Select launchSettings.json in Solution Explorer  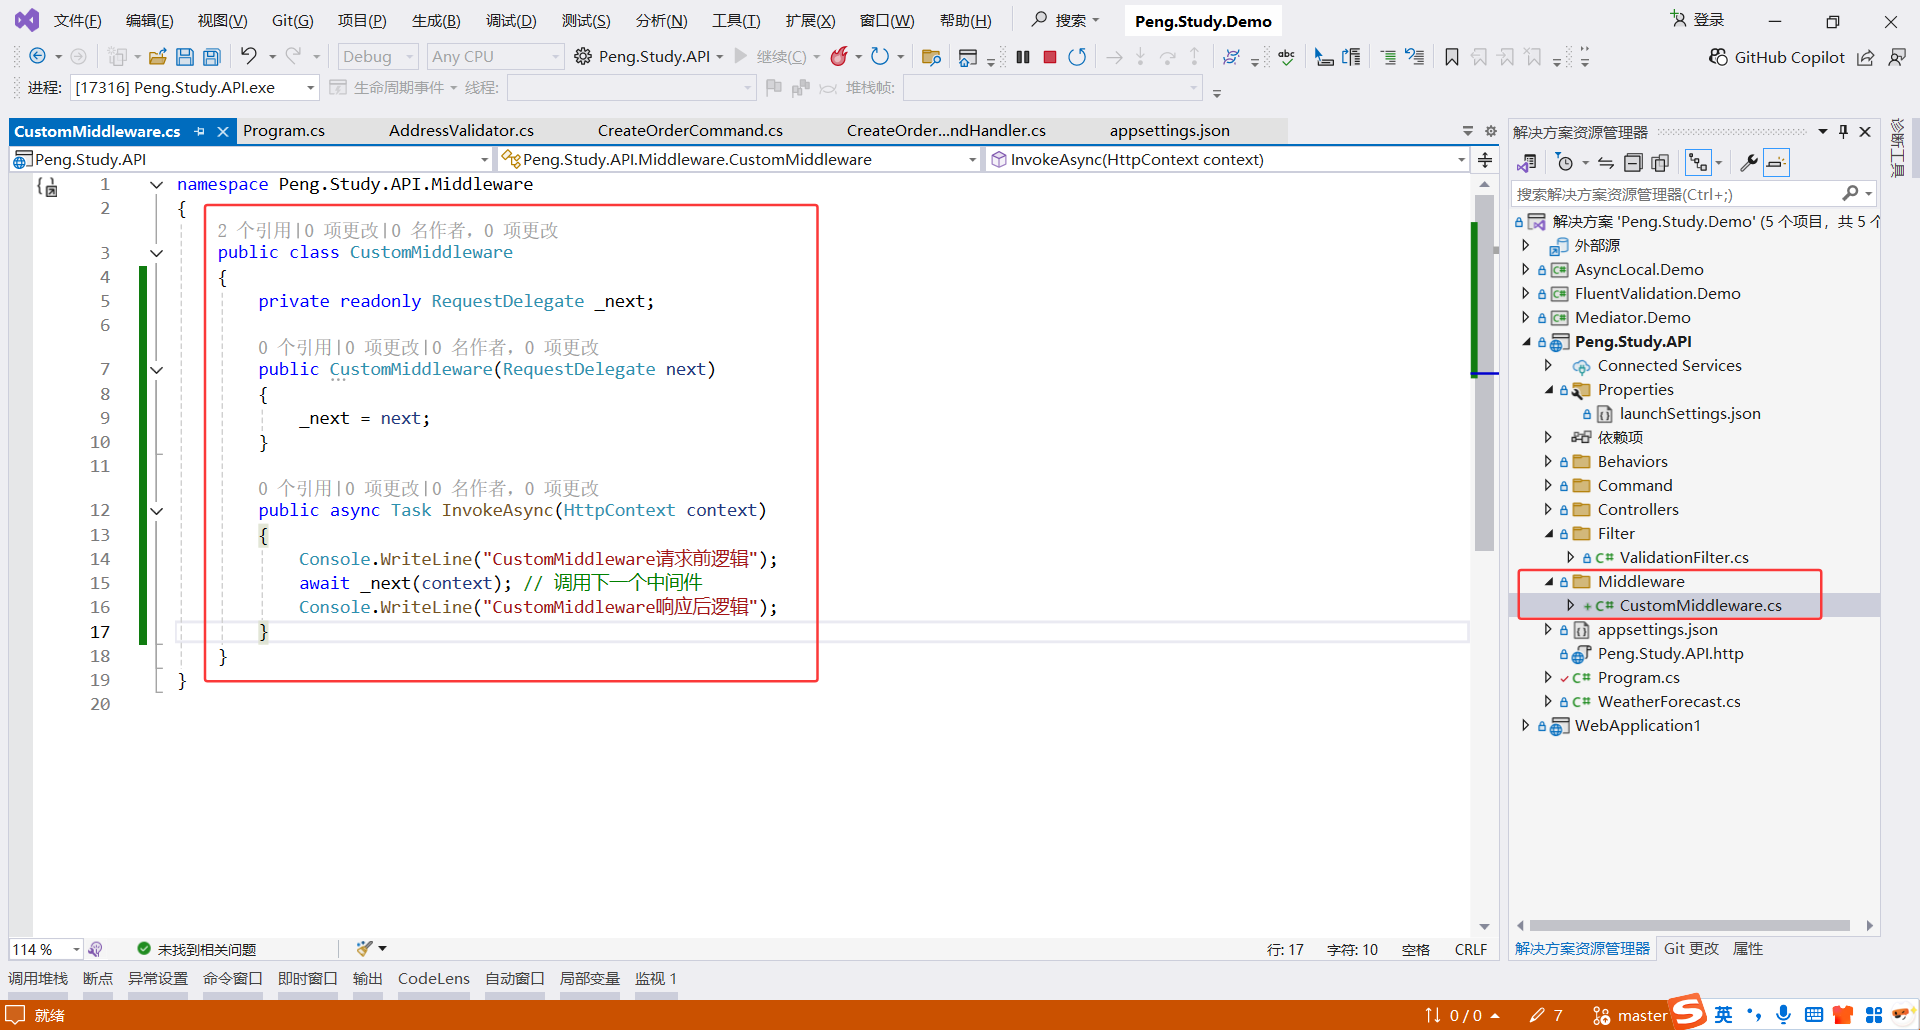click(x=1690, y=413)
